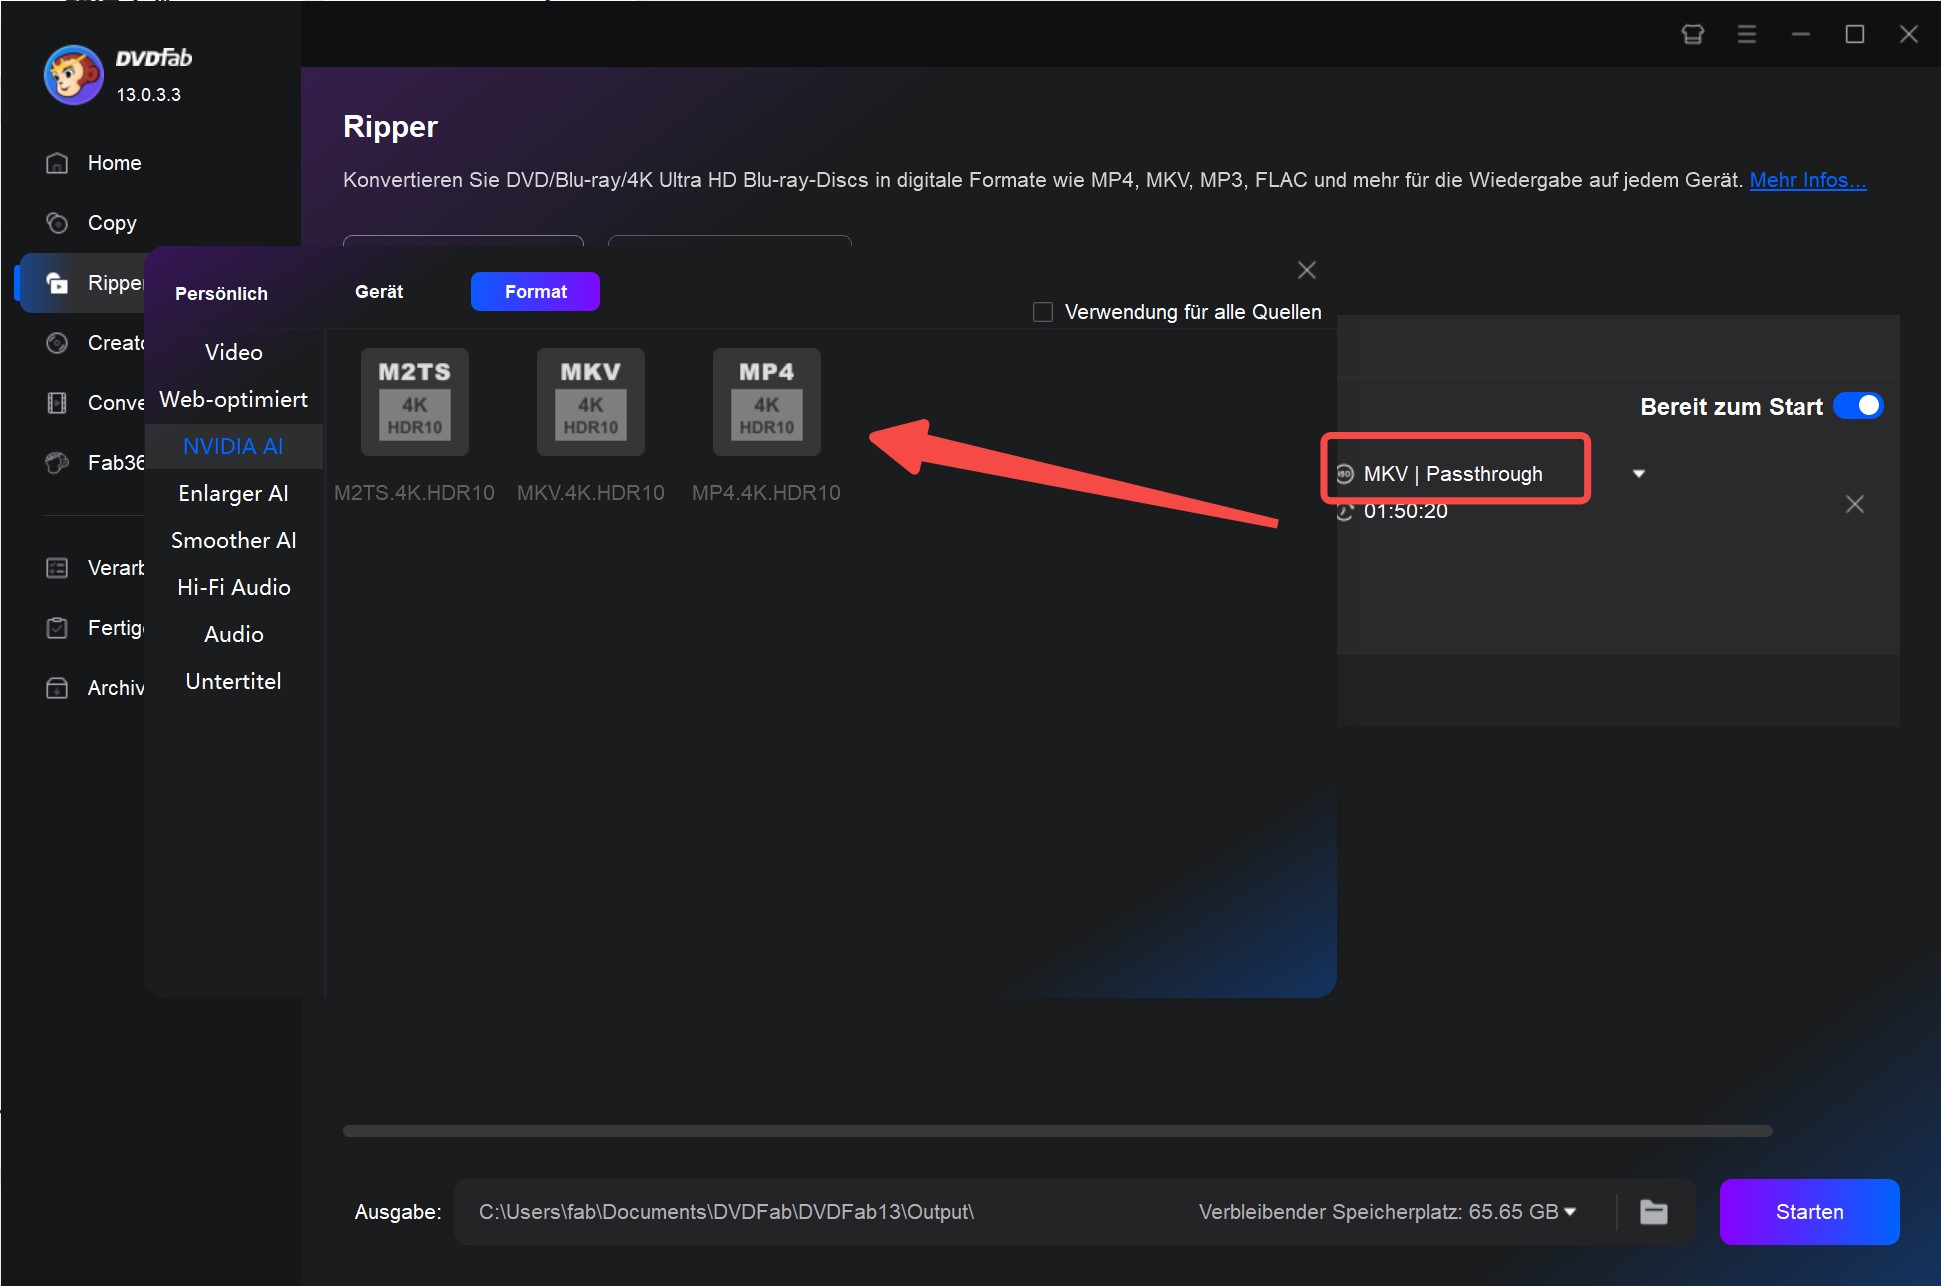1941x1286 pixels.
Task: Click the Starten button
Action: click(1809, 1212)
